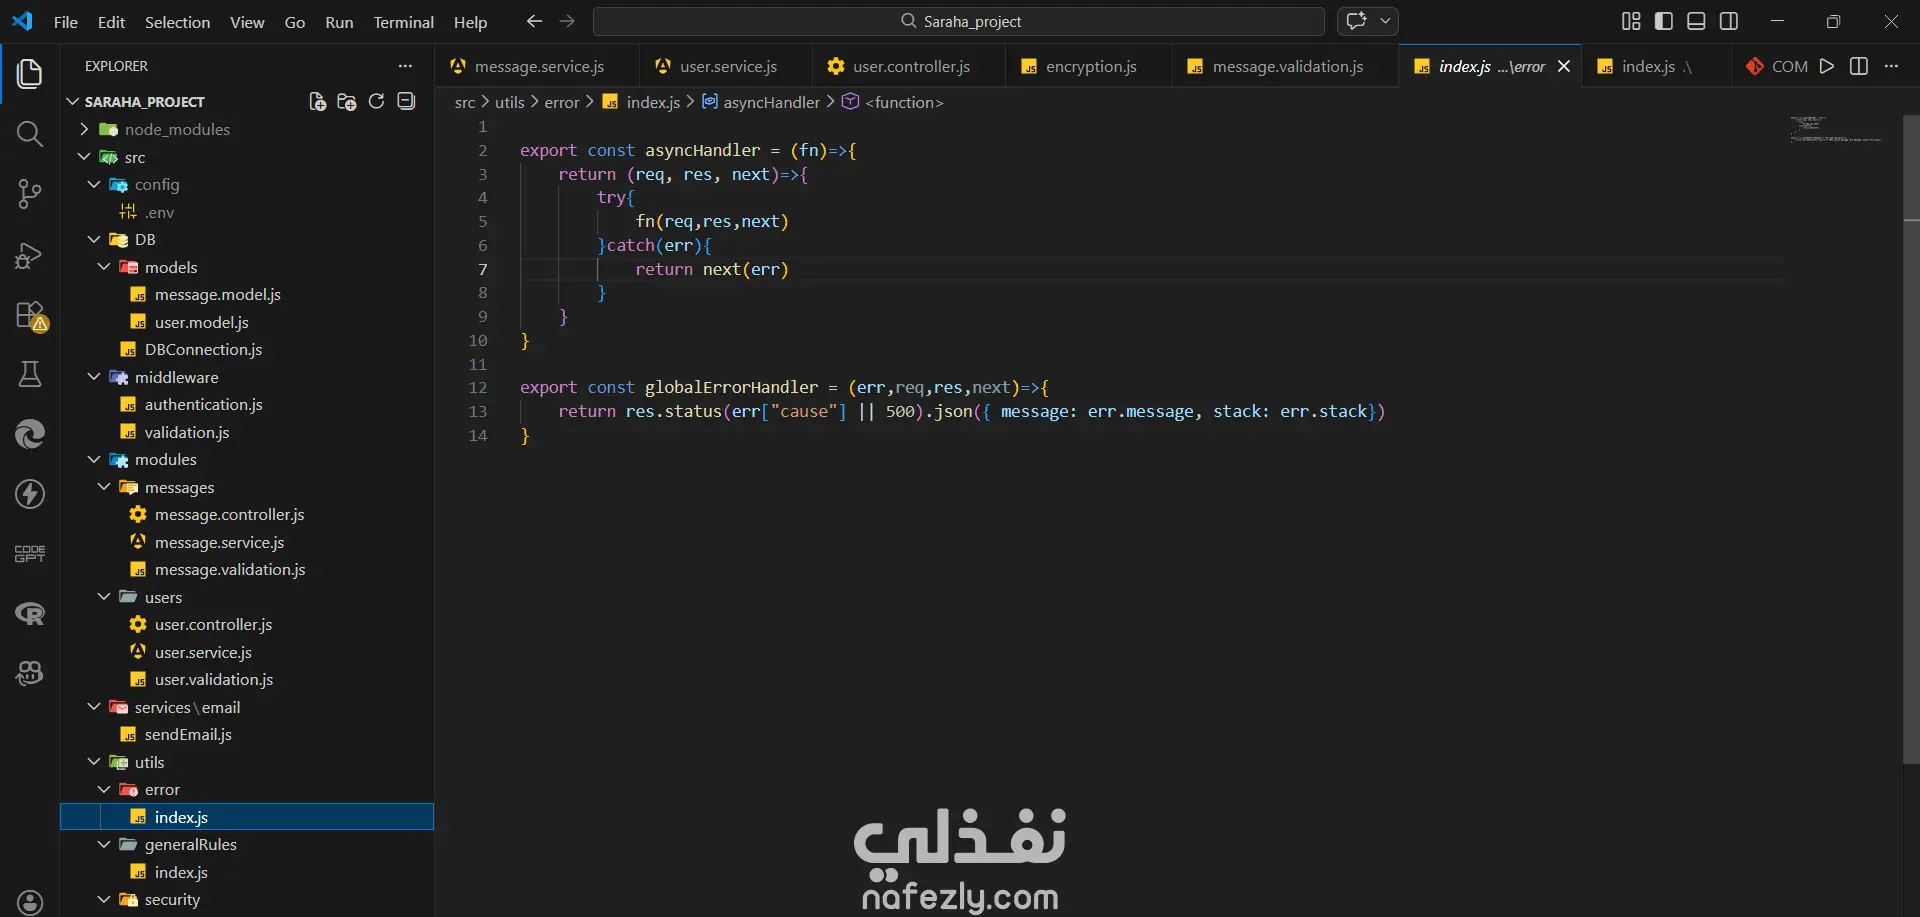Collapse the modules folder
The height and width of the screenshot is (917, 1920).
point(94,459)
